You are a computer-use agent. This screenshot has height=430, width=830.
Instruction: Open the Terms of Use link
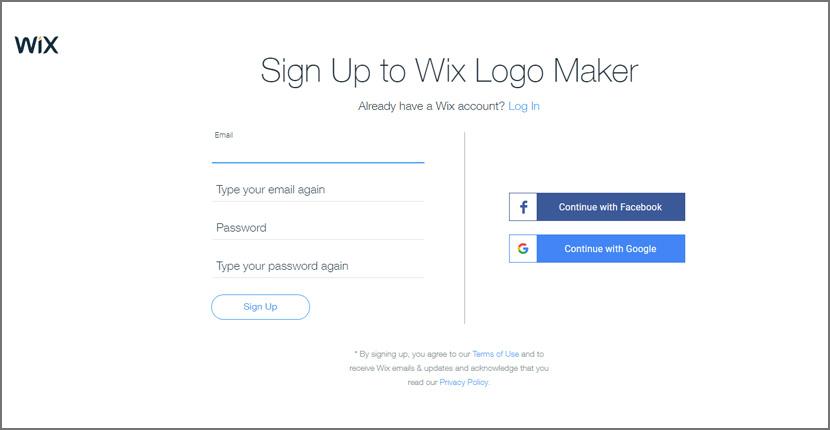(x=495, y=354)
